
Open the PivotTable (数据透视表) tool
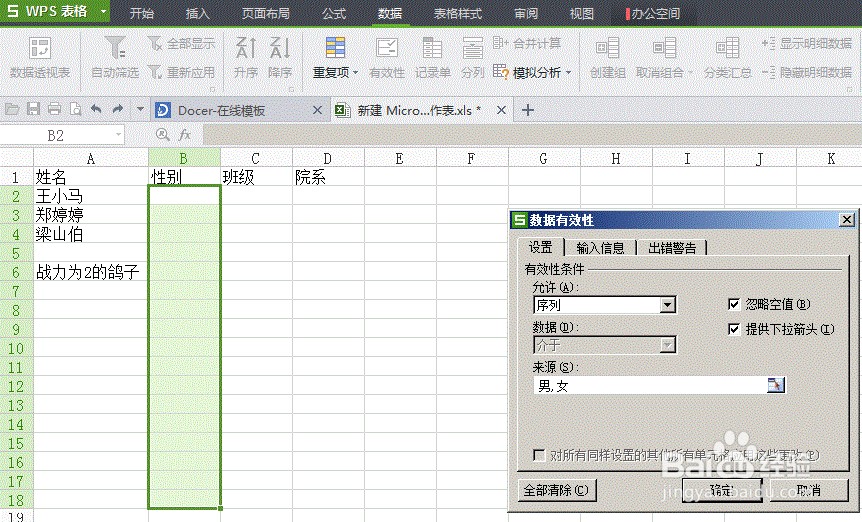coord(40,58)
